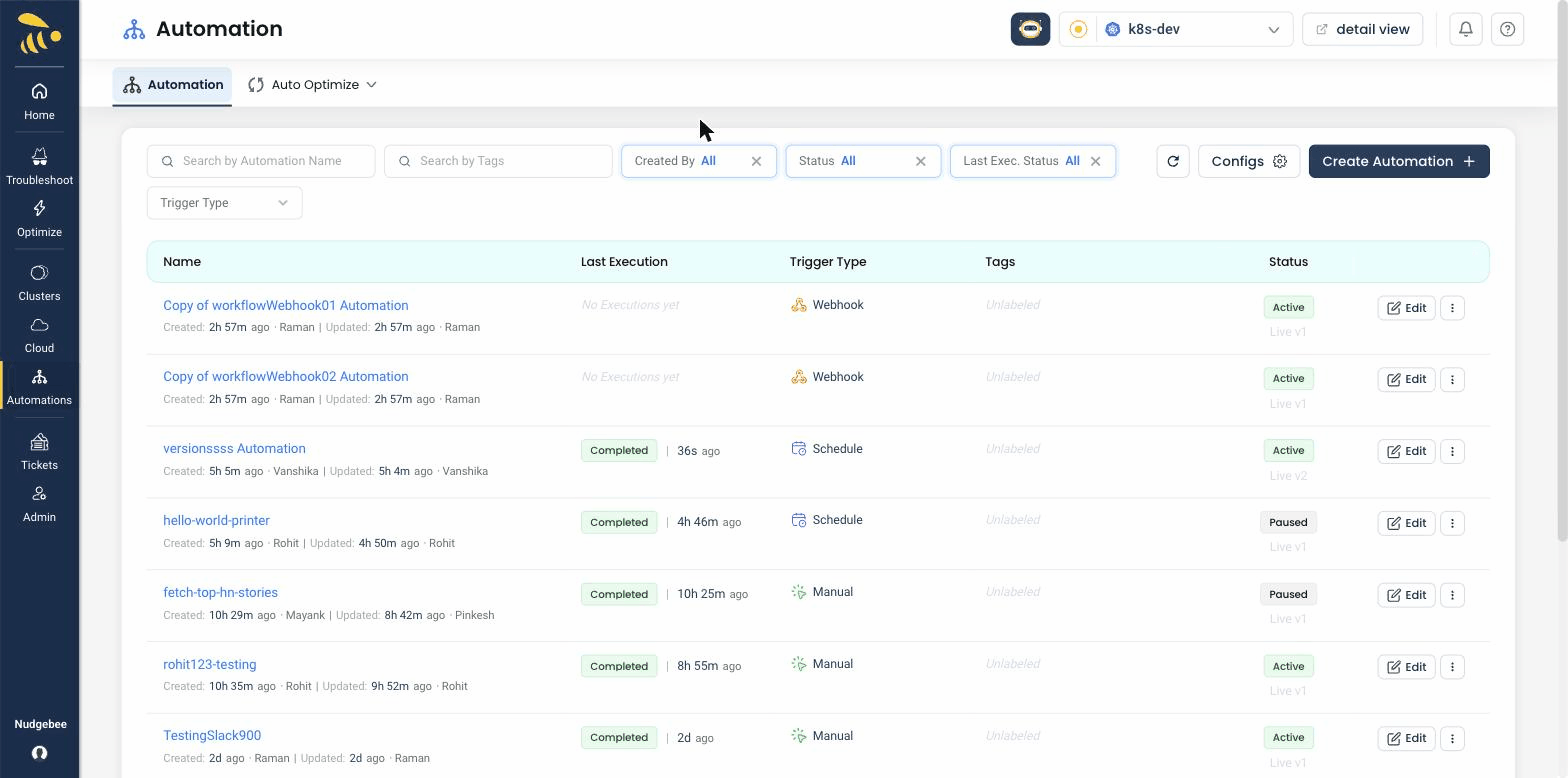Edit Copy of workflowWebhook01 Automation
The width and height of the screenshot is (1568, 778).
[1406, 308]
